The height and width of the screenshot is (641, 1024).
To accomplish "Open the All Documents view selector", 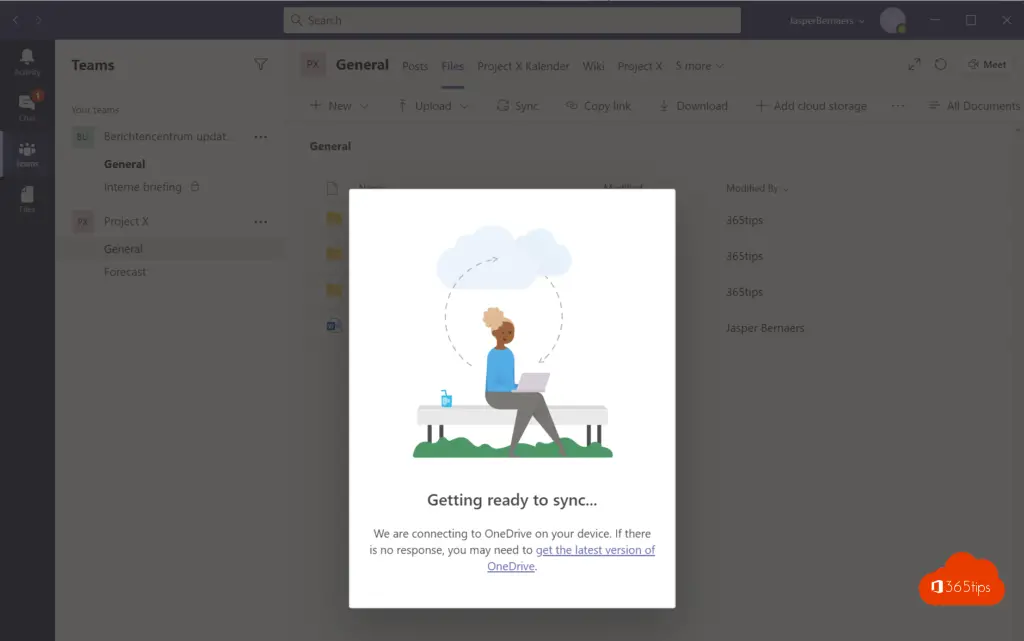I will [x=973, y=106].
